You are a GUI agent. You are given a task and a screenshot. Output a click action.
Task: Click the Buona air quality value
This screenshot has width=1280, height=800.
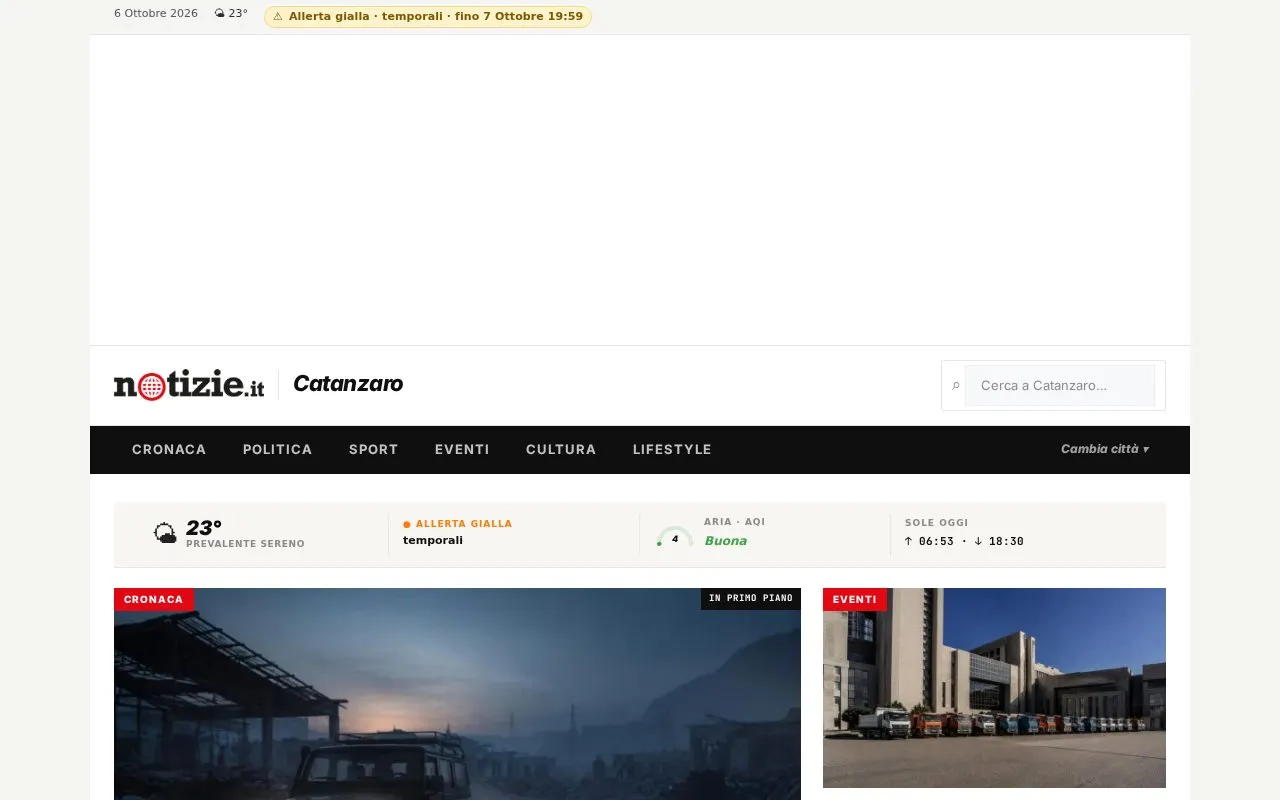click(x=726, y=541)
